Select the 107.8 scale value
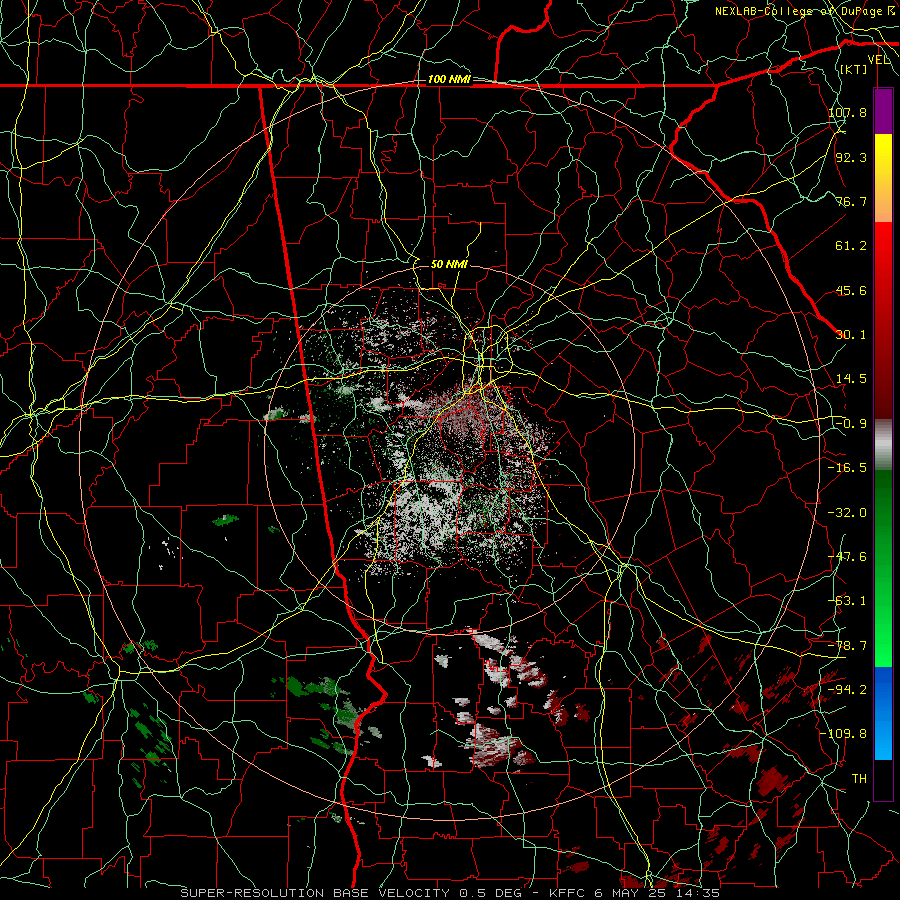Image resolution: width=900 pixels, height=900 pixels. [x=847, y=112]
